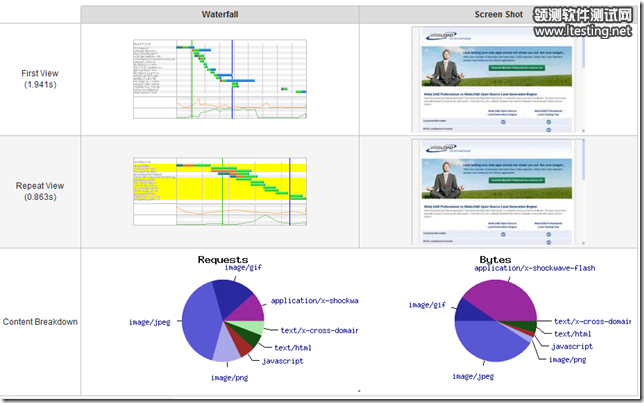644x403 pixels.
Task: Open the First View screen shot thumbnail
Action: point(497,79)
